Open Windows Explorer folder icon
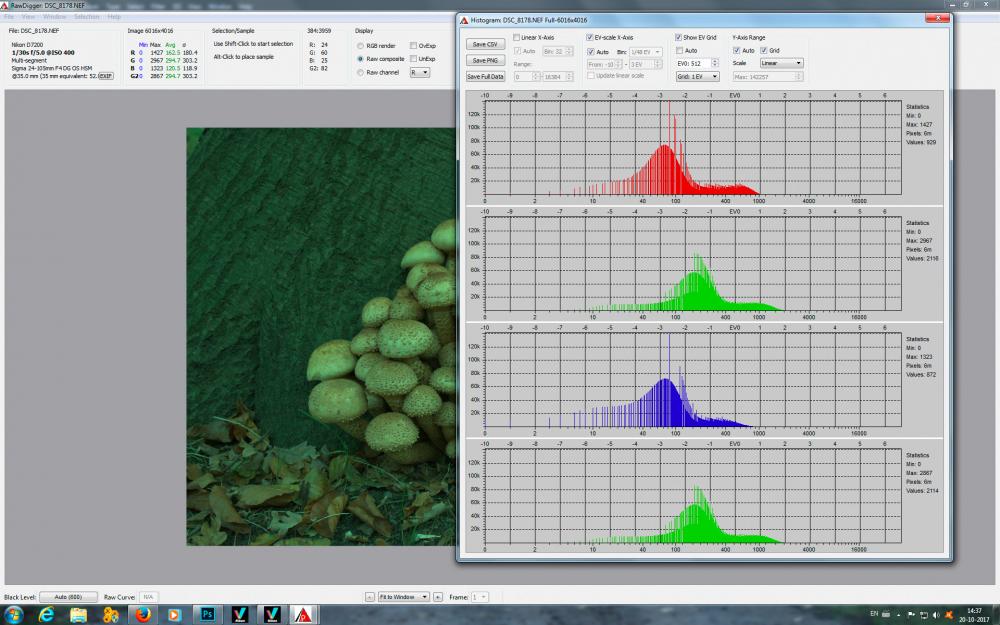 (78, 615)
